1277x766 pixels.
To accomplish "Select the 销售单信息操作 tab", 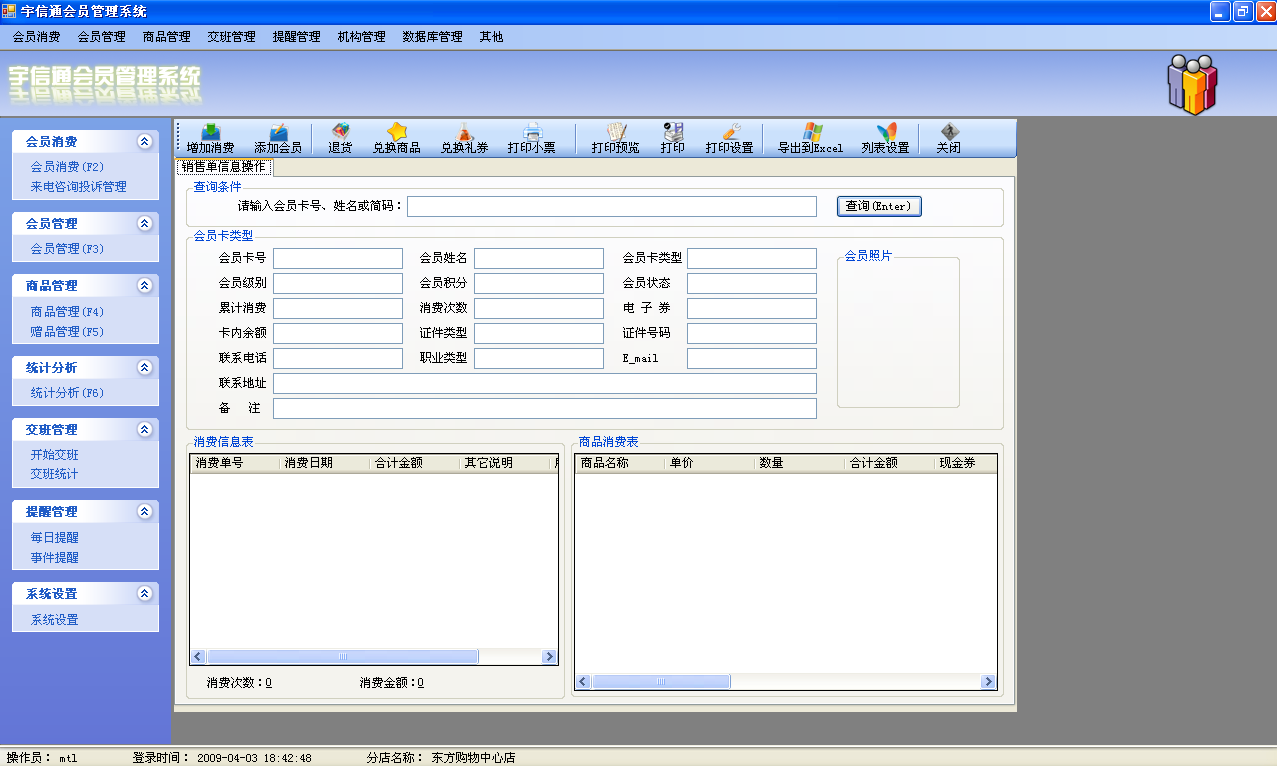I will point(224,167).
